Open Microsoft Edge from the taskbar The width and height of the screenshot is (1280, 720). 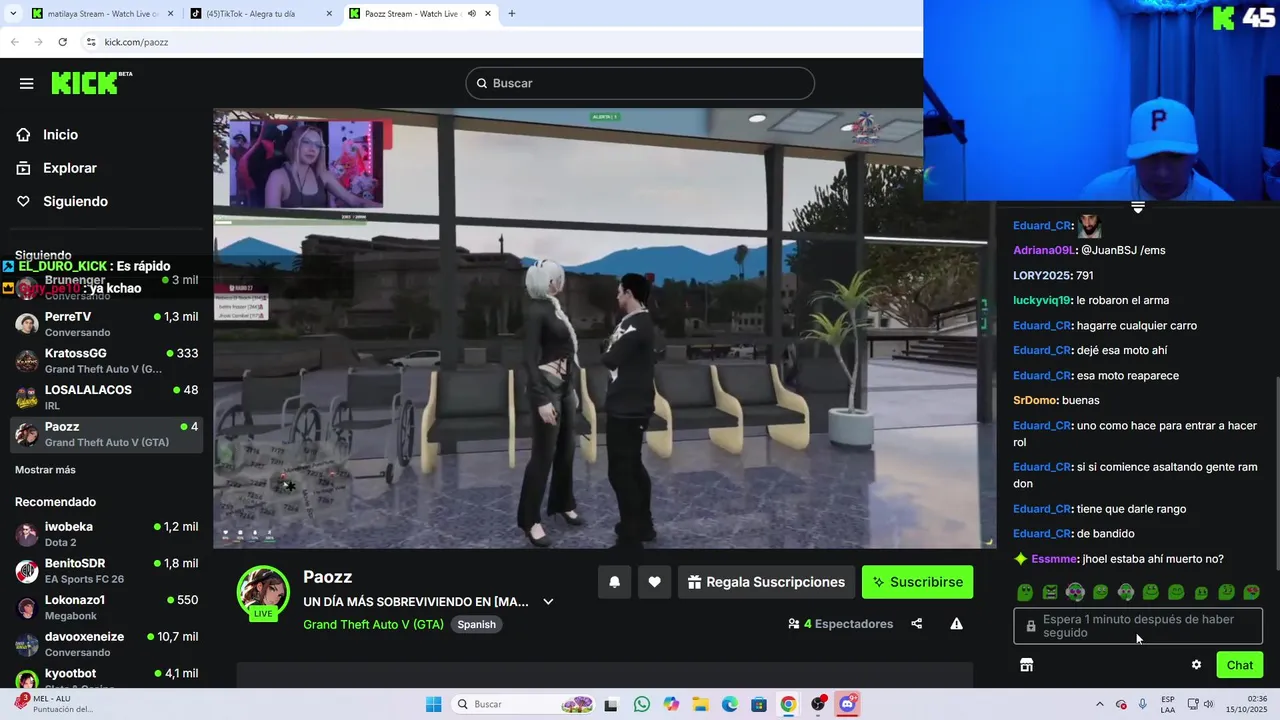730,704
